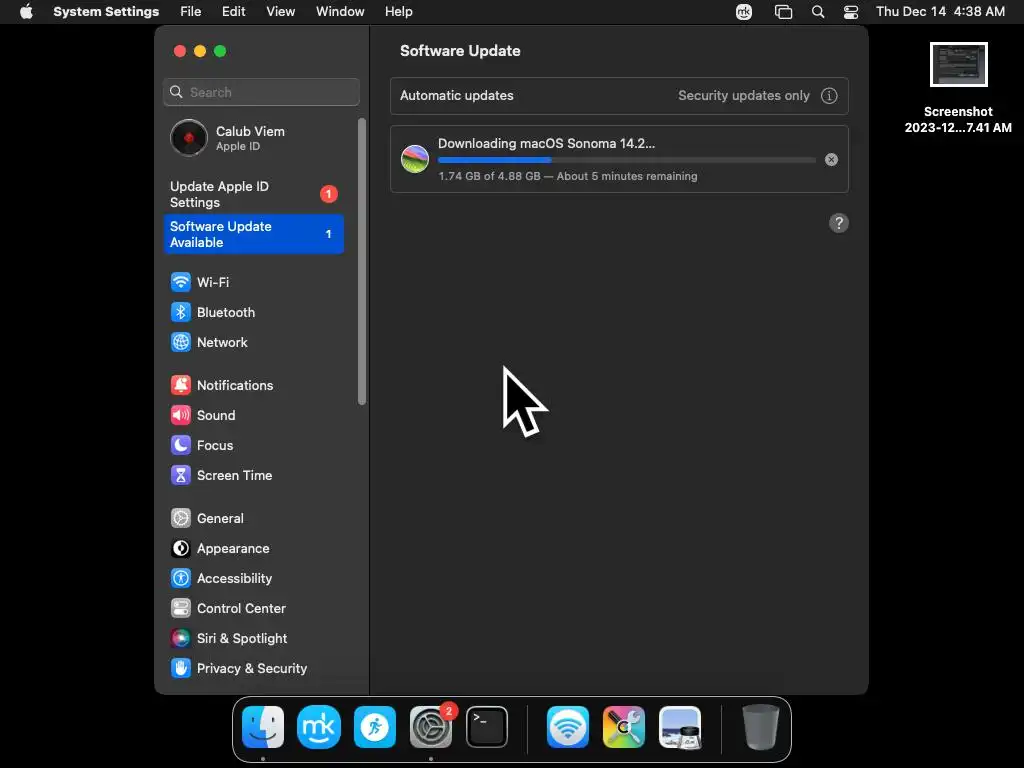Click the download progress bar

[627, 160]
